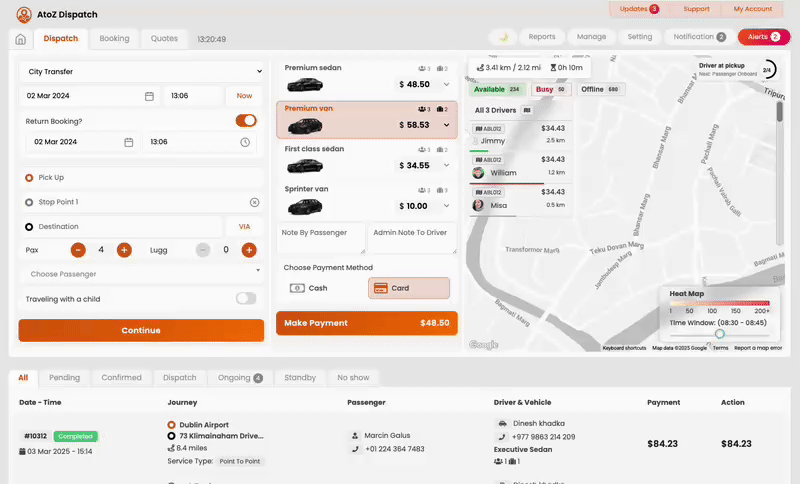Click William's driver avatar
Viewport: 800px width, 484px height.
(x=478, y=172)
